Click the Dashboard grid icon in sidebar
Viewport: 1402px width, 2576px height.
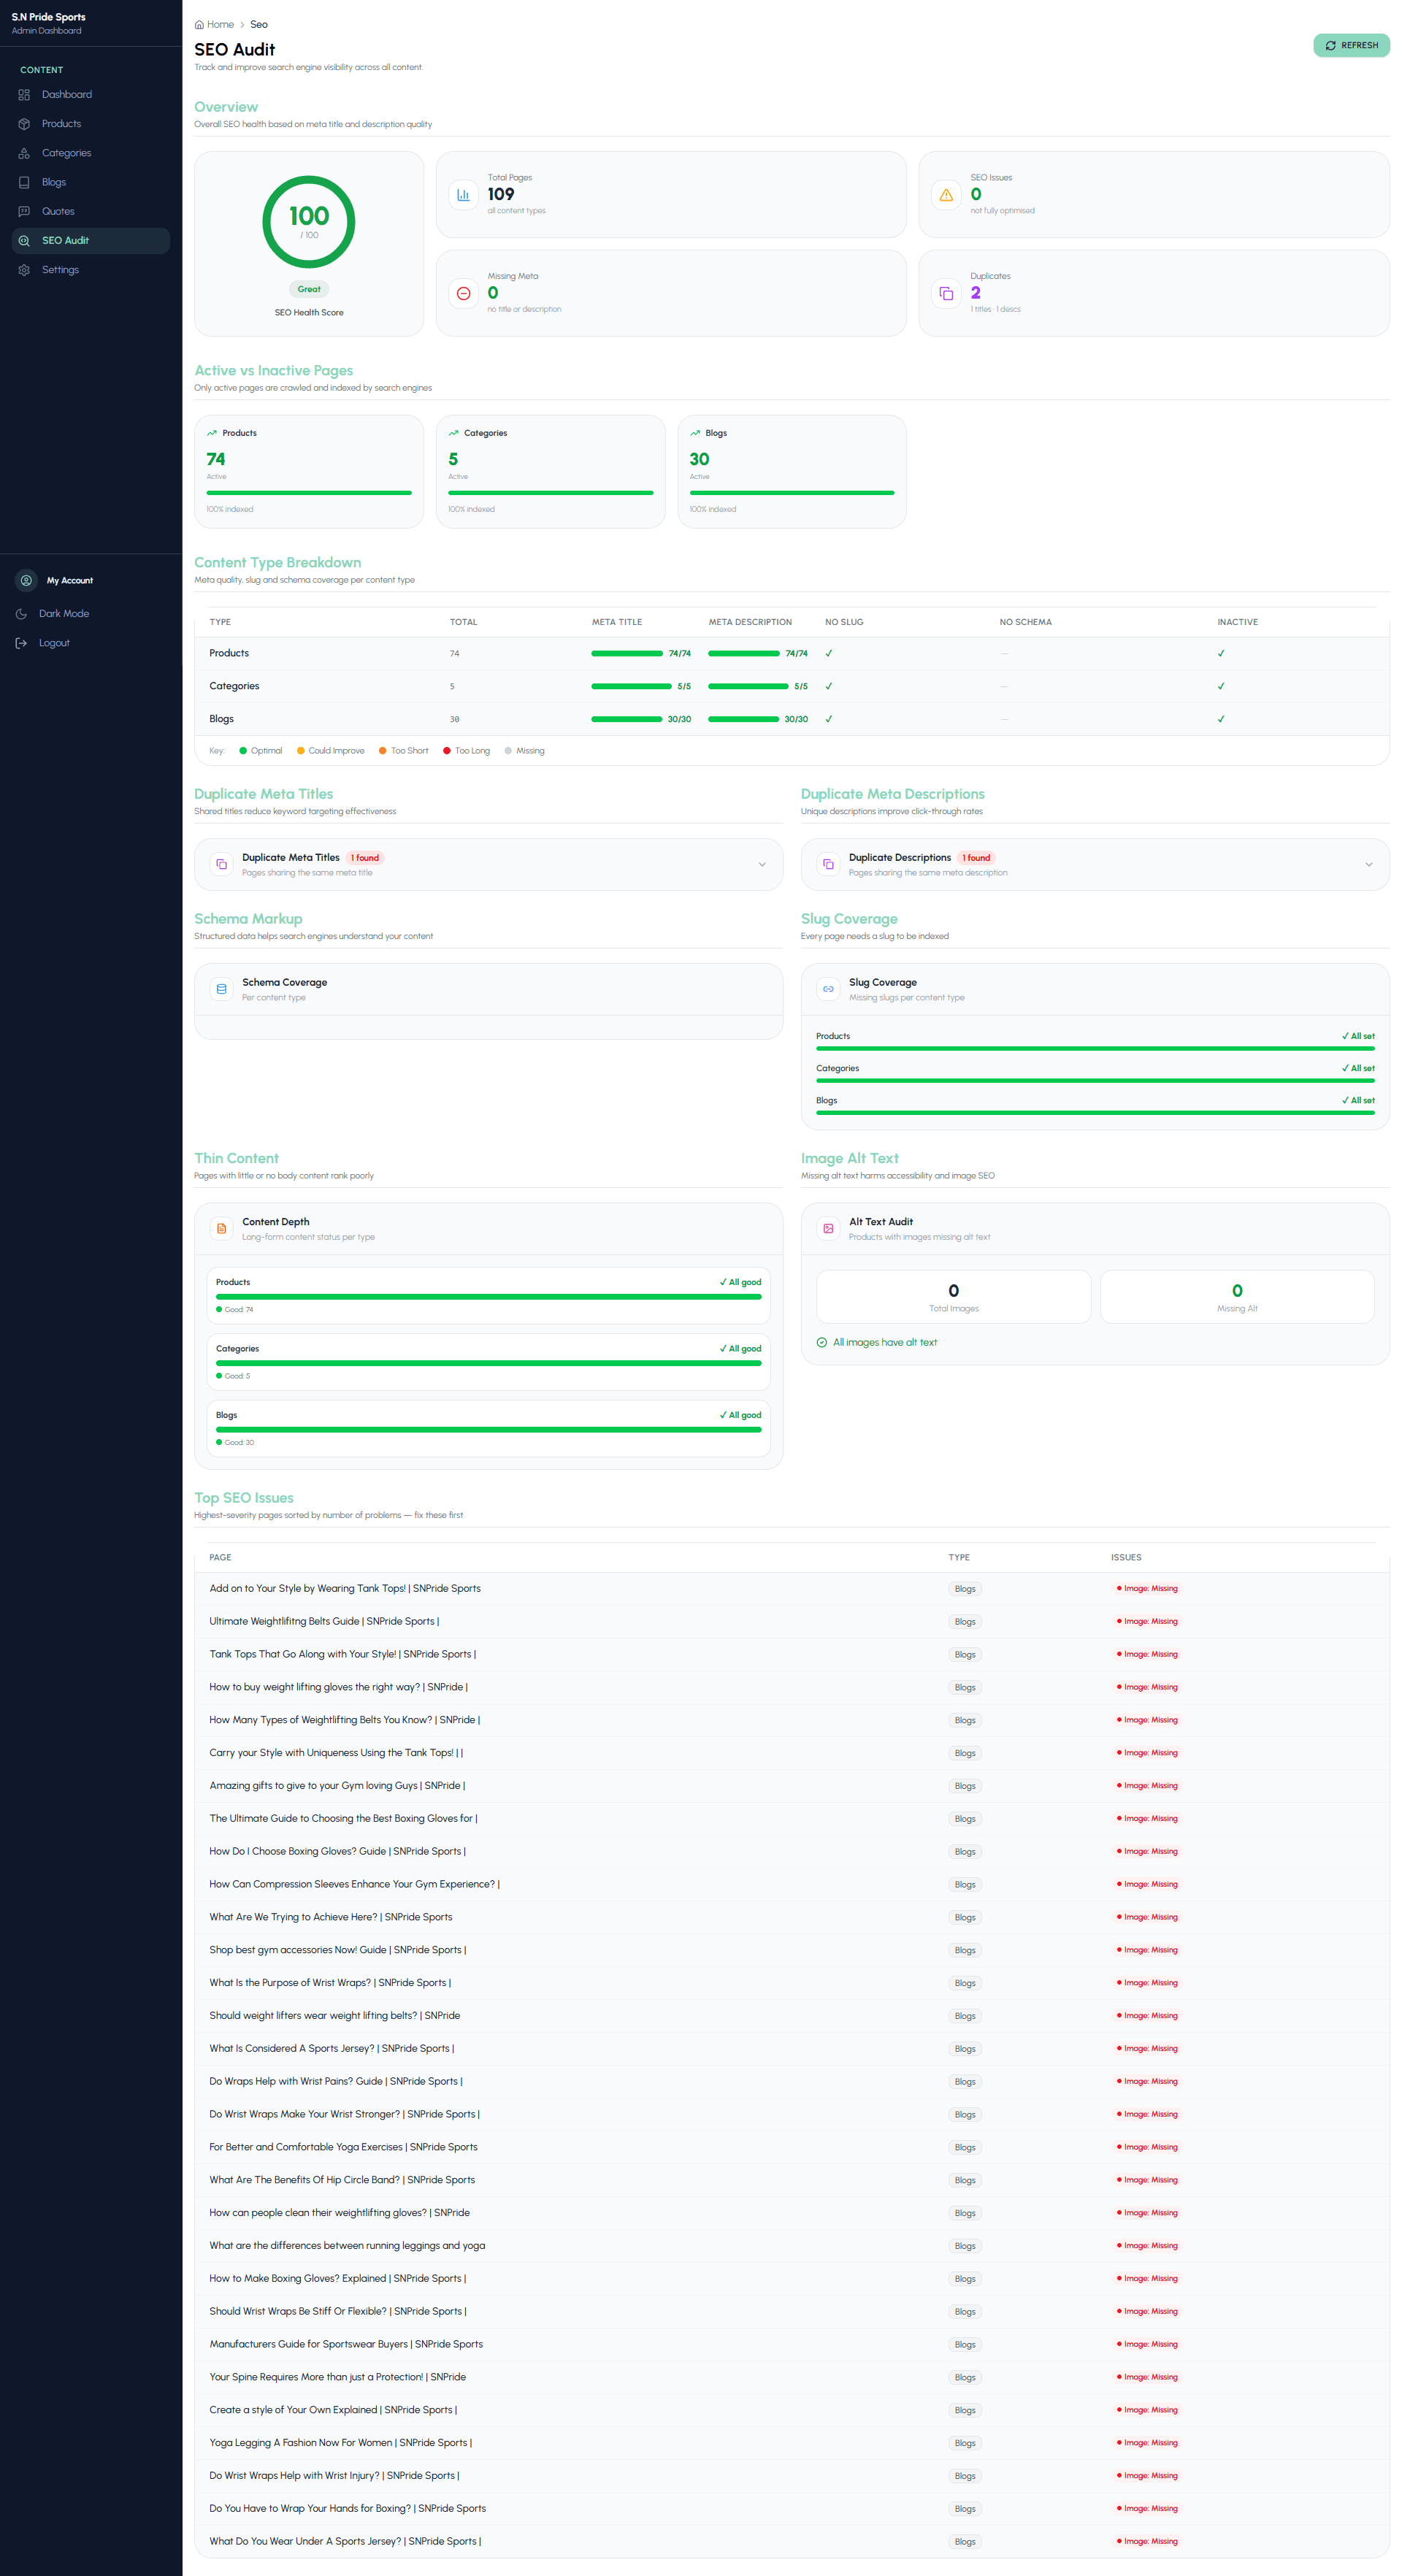[x=24, y=95]
